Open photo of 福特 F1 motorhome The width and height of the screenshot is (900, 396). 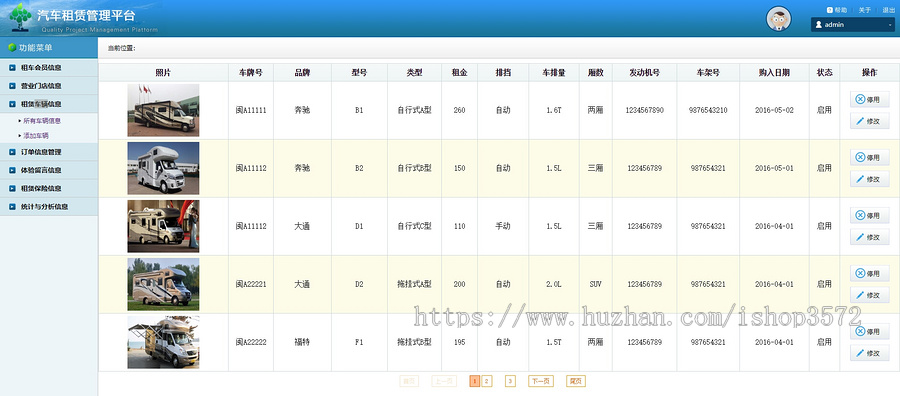click(163, 342)
